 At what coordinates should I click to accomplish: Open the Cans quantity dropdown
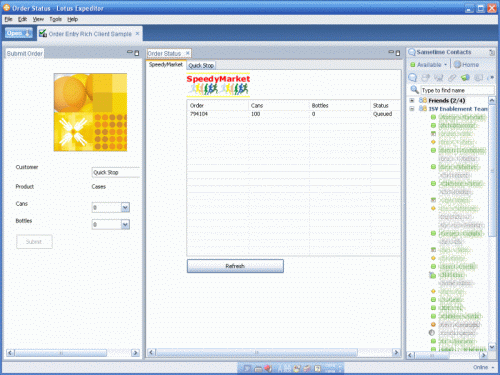click(125, 207)
